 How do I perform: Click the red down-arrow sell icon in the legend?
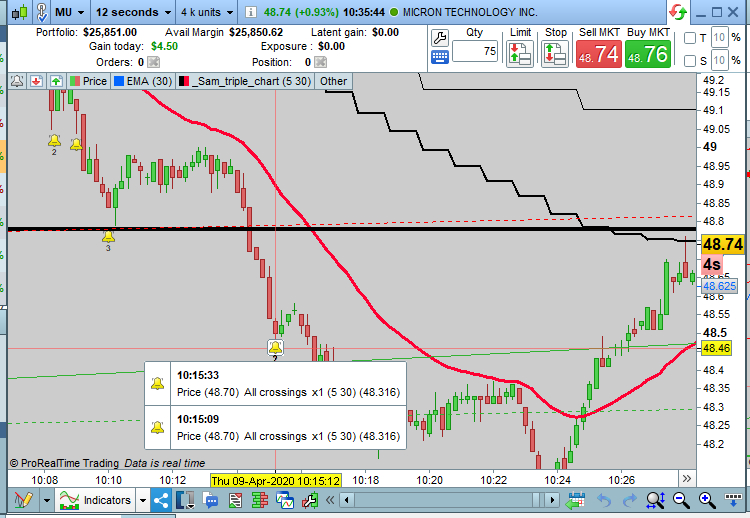pos(36,81)
